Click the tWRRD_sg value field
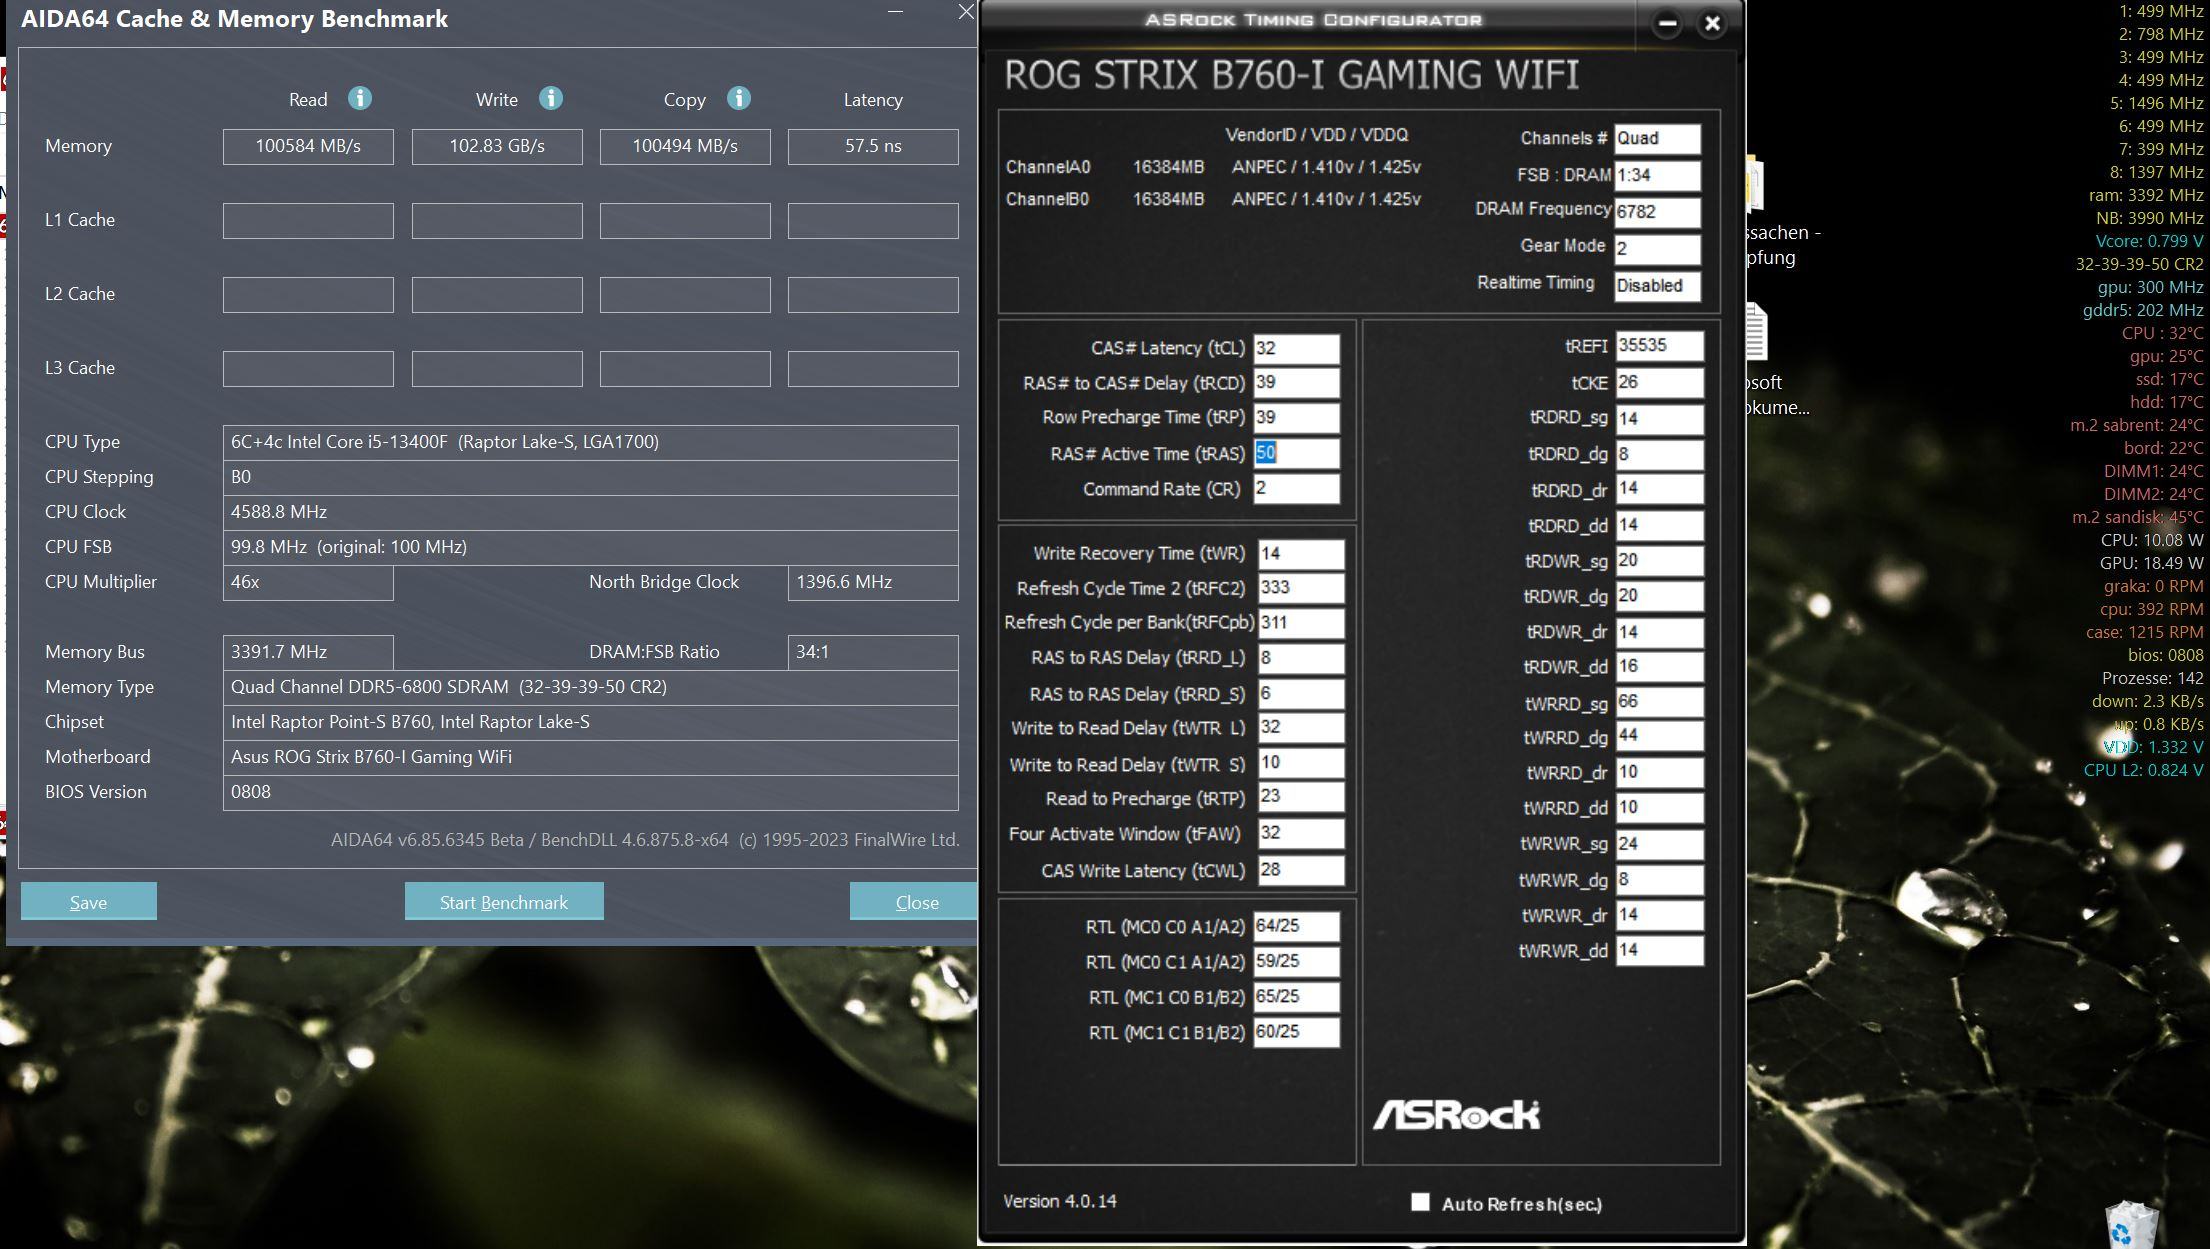The image size is (2210, 1249). click(x=1659, y=702)
